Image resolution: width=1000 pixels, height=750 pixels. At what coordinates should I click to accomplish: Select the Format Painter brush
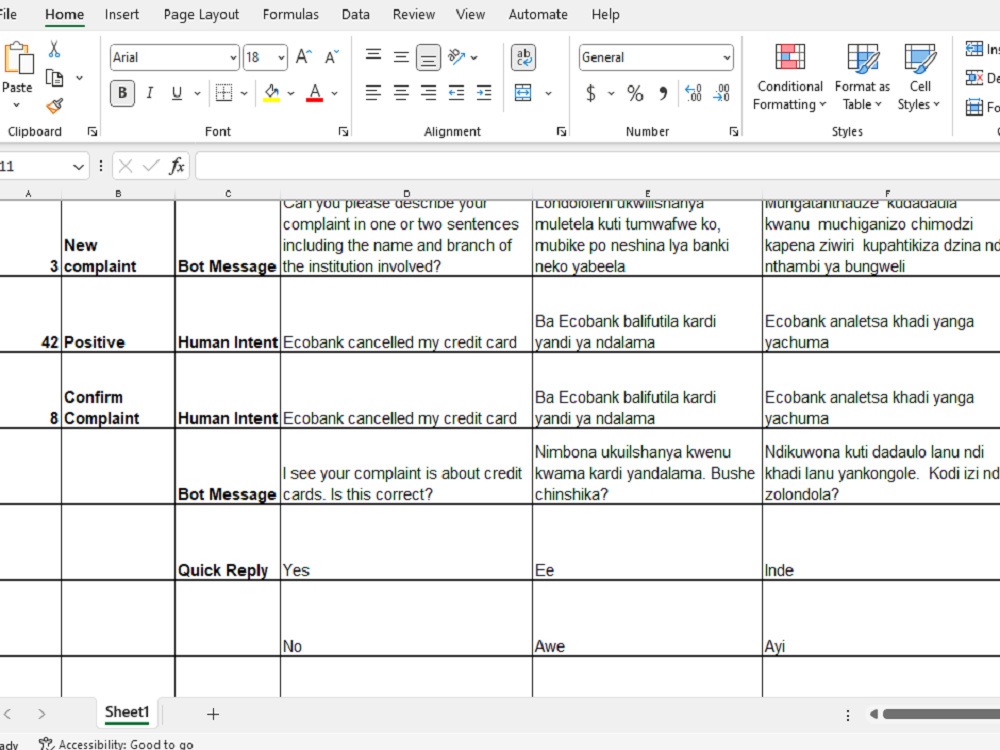point(55,105)
